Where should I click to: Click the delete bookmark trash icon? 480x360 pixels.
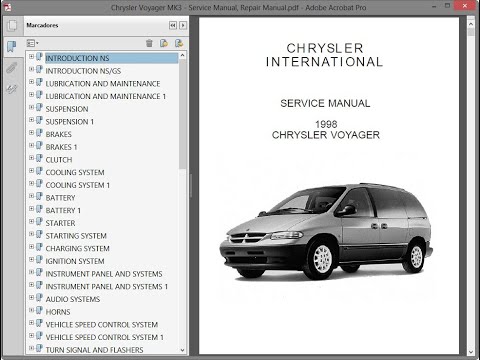[149, 43]
